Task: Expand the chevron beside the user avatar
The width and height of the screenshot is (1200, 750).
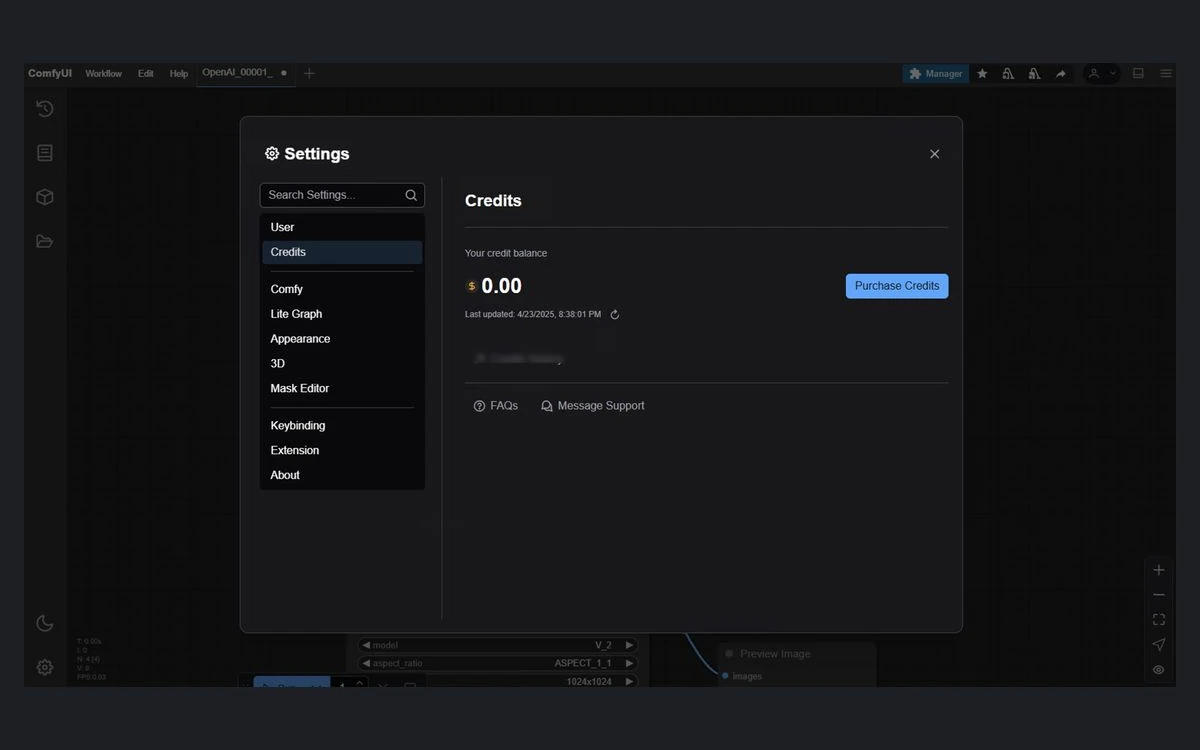Action: (1112, 74)
